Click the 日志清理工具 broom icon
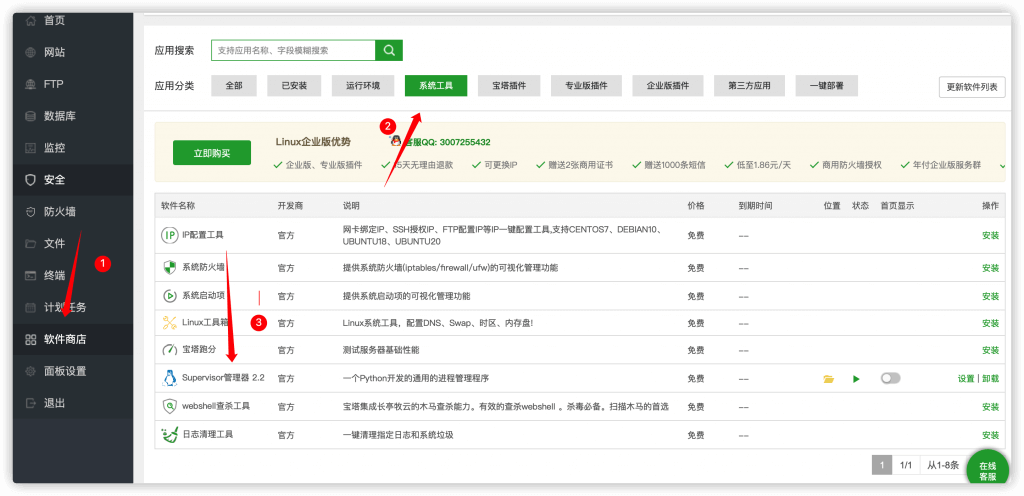Viewport: 1024px width, 496px height. point(169,435)
